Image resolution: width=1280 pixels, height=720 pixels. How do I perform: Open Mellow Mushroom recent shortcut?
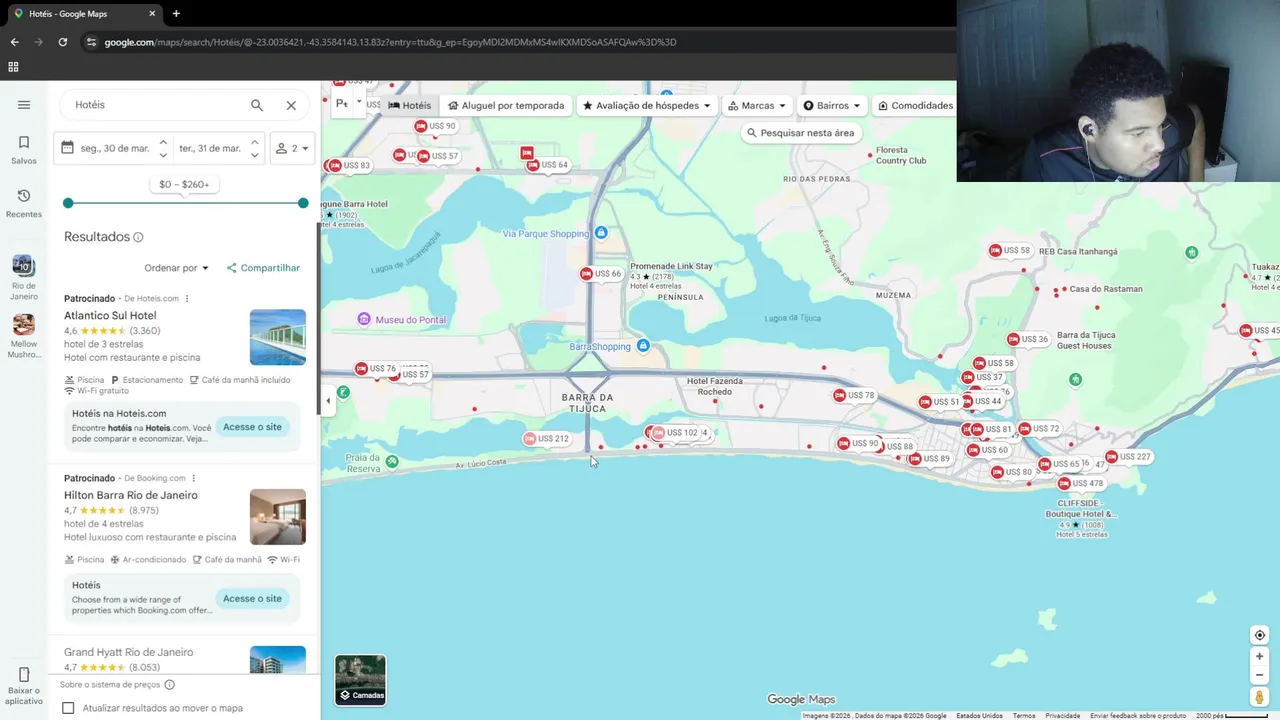[24, 336]
